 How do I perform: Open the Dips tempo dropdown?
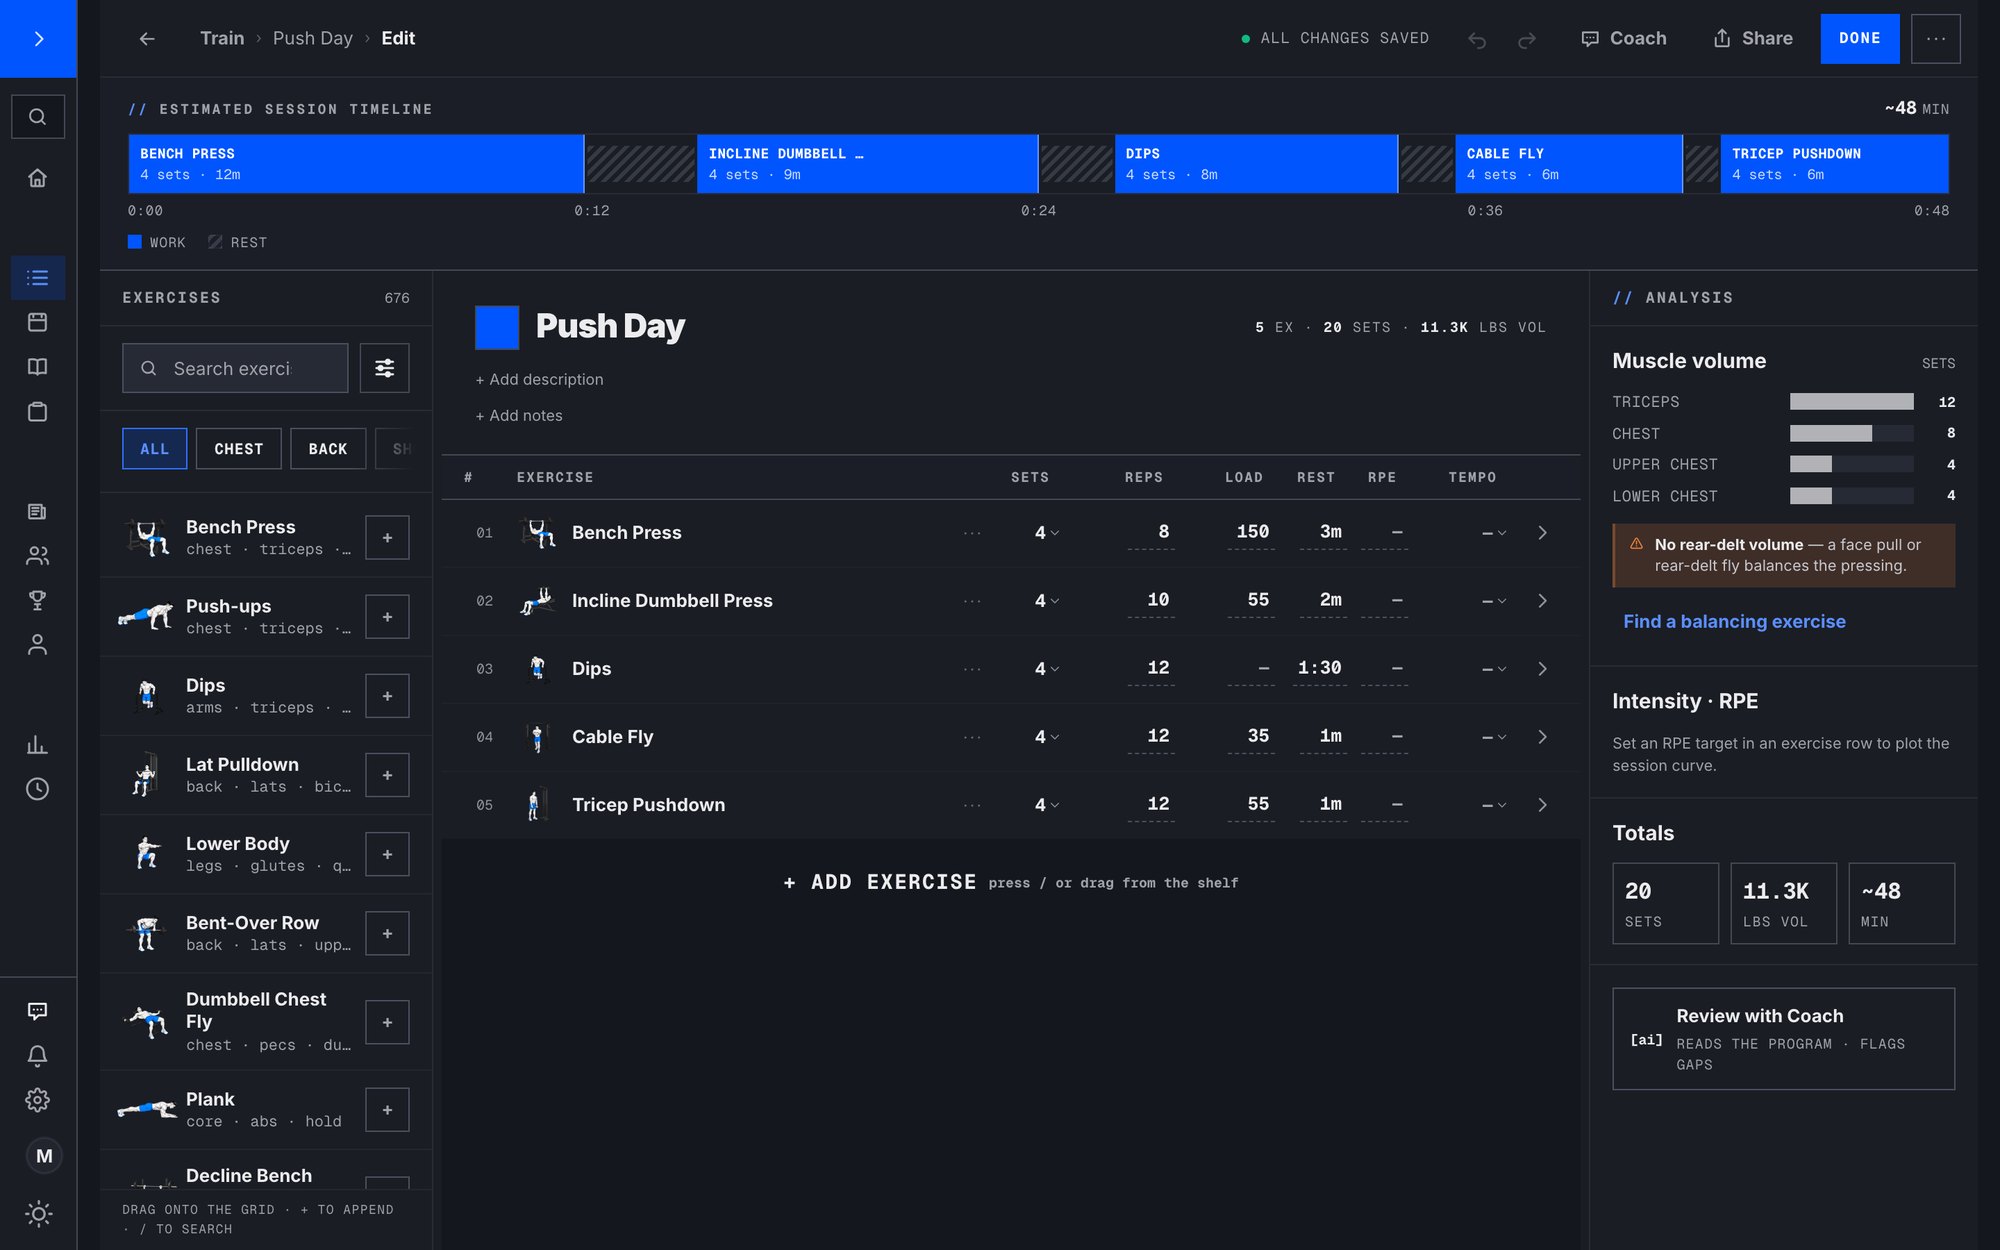click(1494, 669)
